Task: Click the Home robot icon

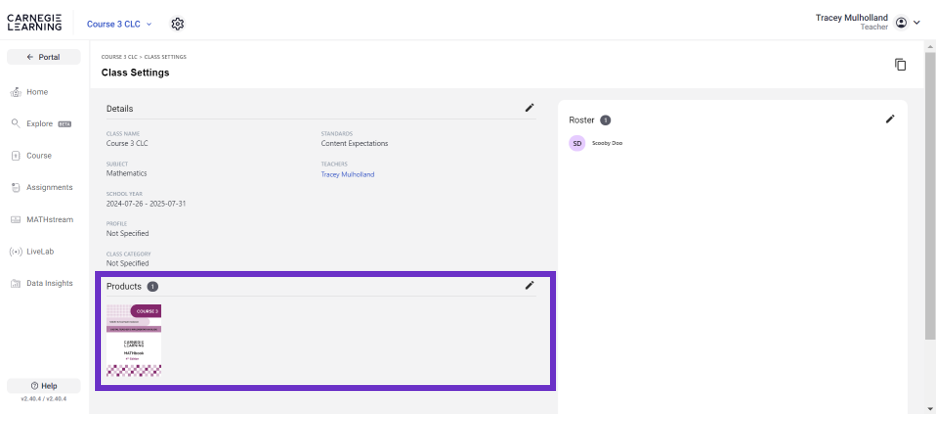Action: click(x=16, y=92)
